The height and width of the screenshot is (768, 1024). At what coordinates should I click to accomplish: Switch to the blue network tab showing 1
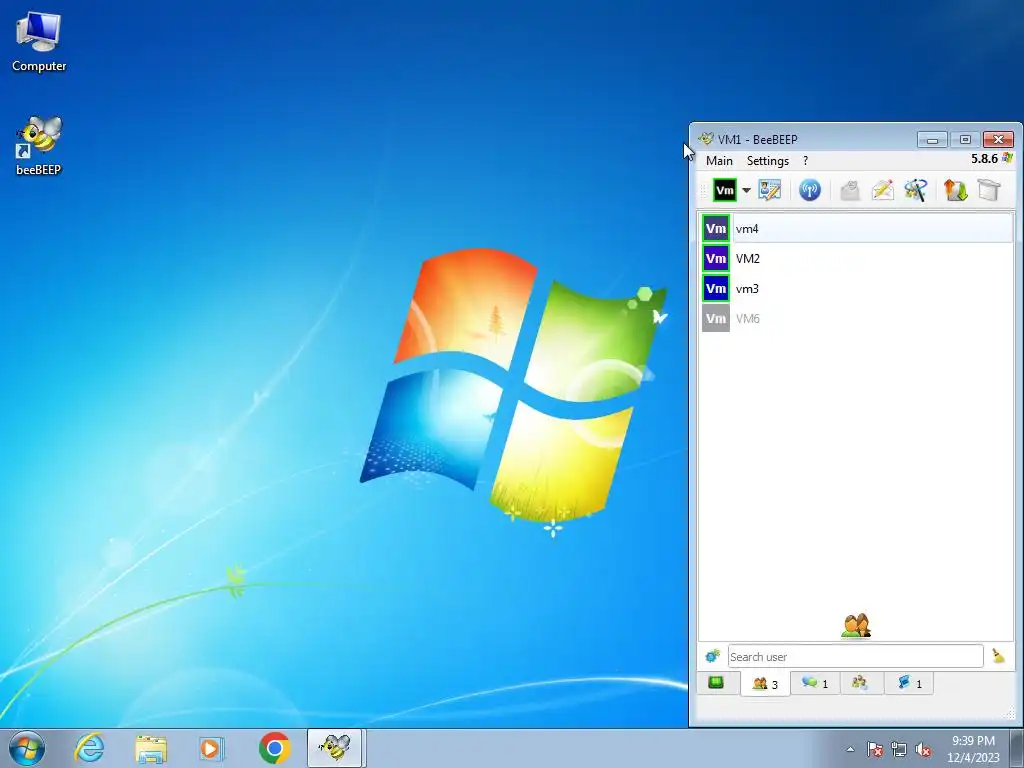click(x=909, y=683)
